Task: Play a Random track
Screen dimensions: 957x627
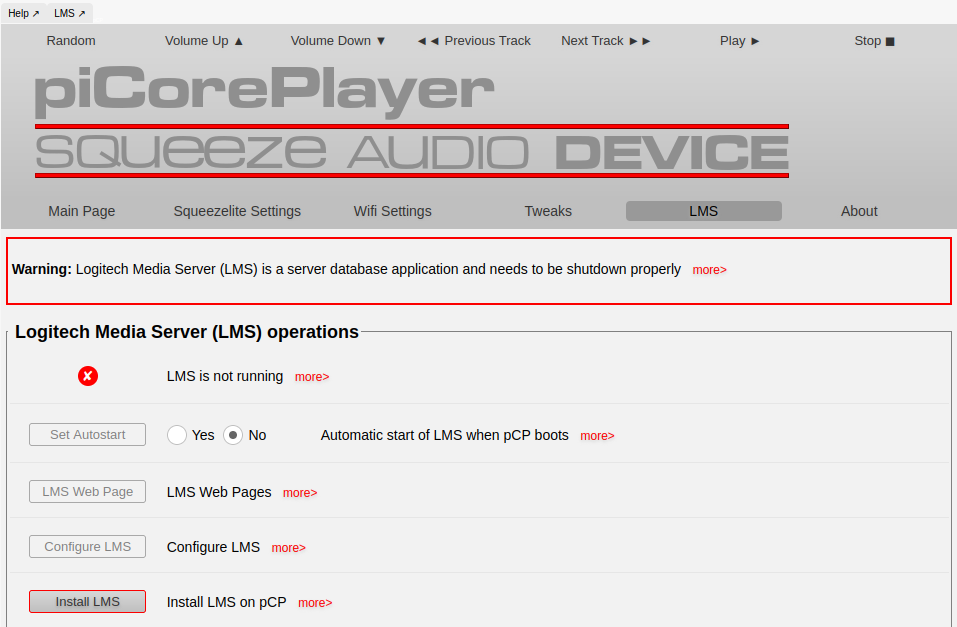Action: pos(71,41)
